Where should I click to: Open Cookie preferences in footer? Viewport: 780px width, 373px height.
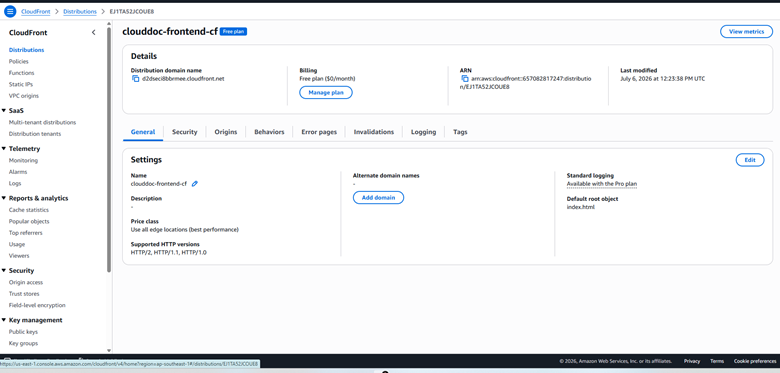coord(755,361)
